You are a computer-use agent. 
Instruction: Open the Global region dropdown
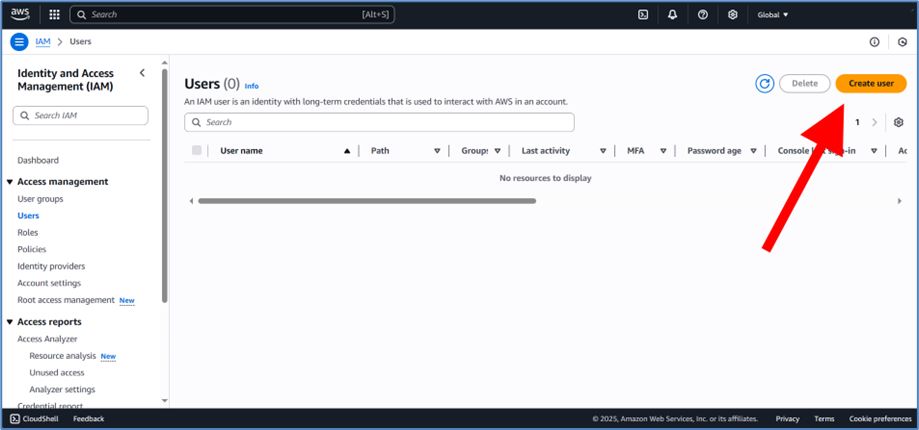(x=773, y=15)
